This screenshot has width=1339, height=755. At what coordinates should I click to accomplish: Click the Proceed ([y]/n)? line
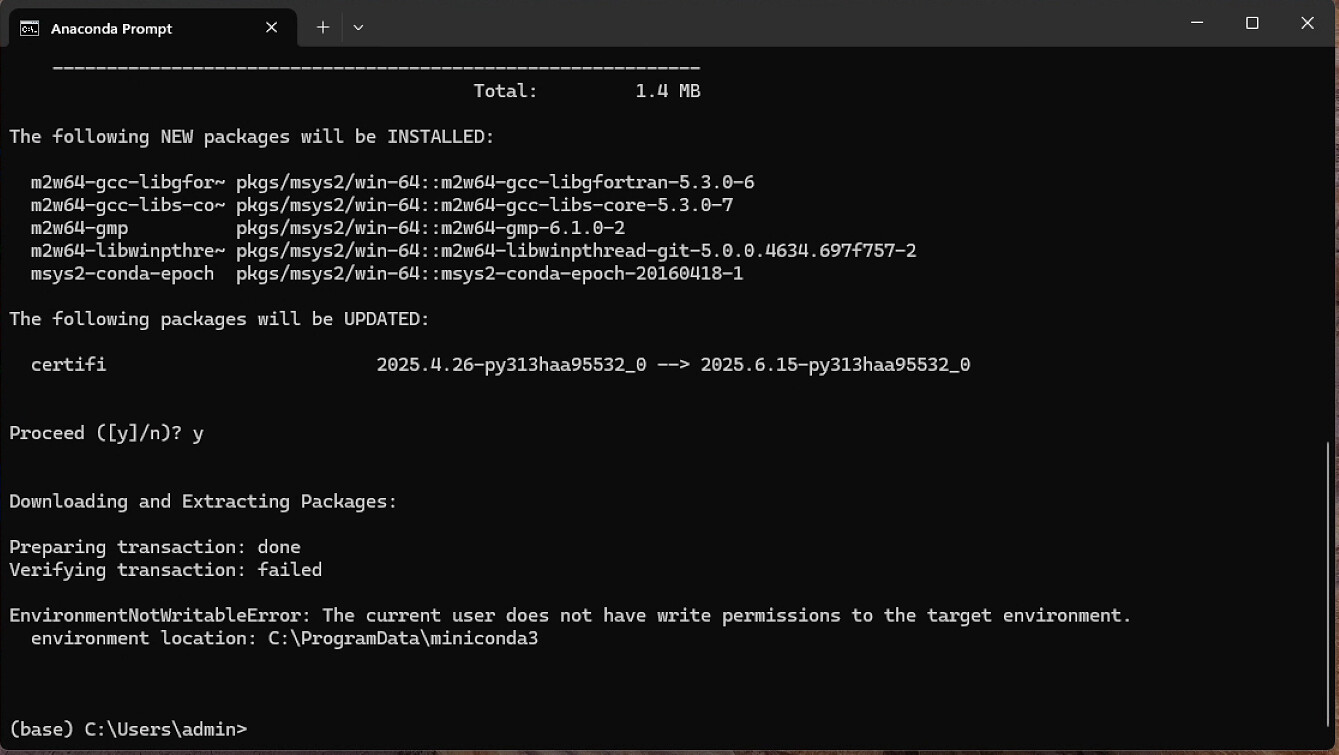point(106,433)
